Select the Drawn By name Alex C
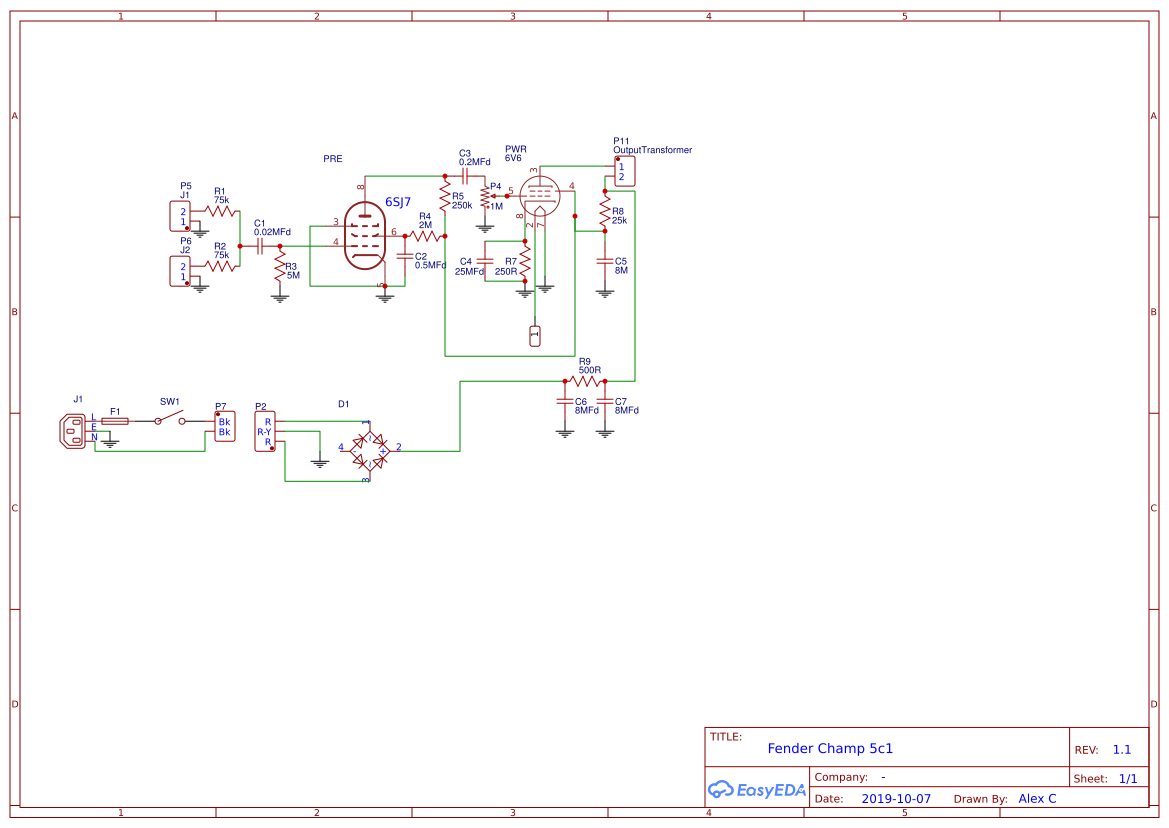The image size is (1169, 828). pos(1037,798)
